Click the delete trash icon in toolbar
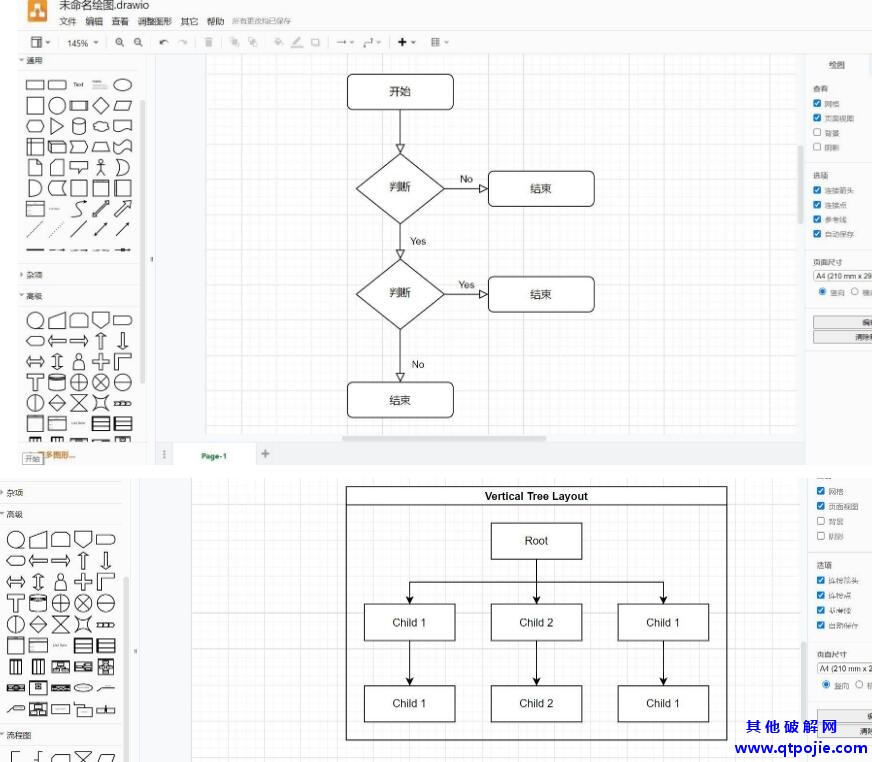The width and height of the screenshot is (872, 762). [x=209, y=42]
